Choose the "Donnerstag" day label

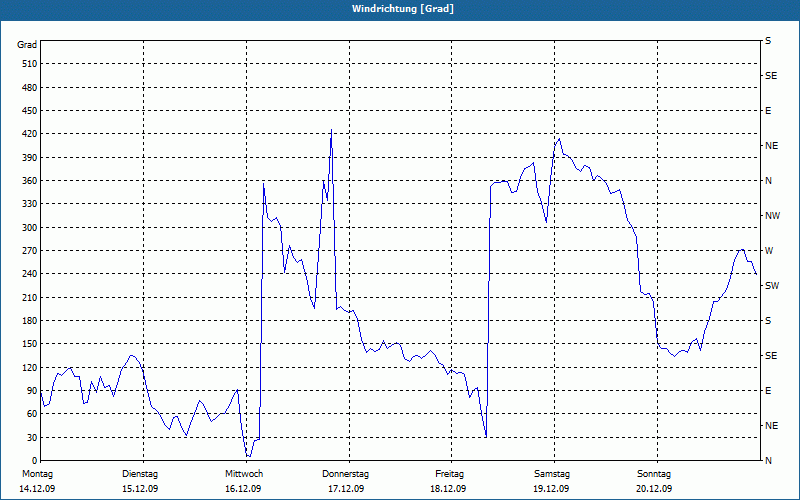point(345,474)
